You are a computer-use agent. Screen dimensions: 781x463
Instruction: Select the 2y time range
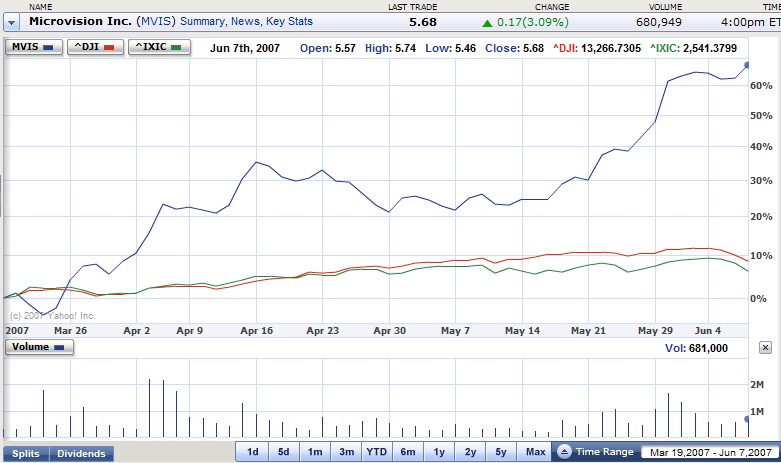tap(470, 452)
